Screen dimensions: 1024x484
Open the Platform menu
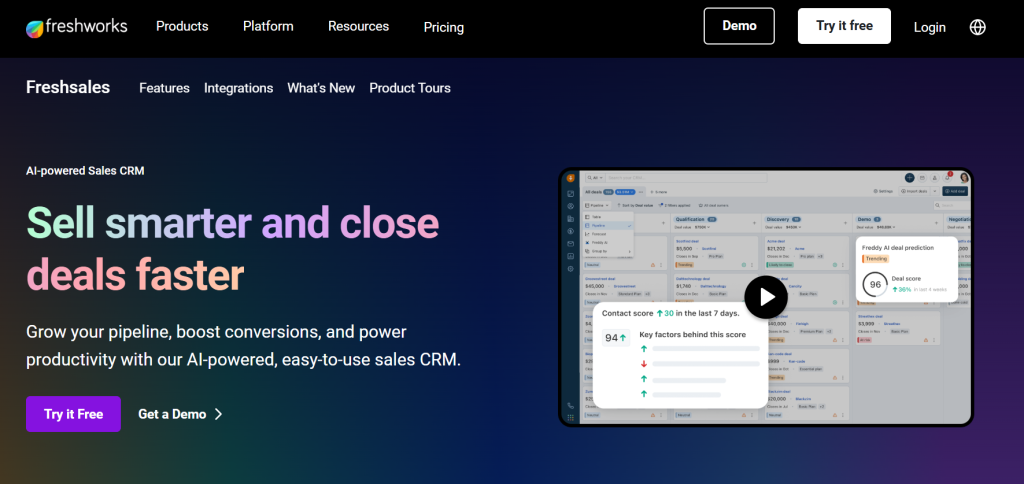268,26
